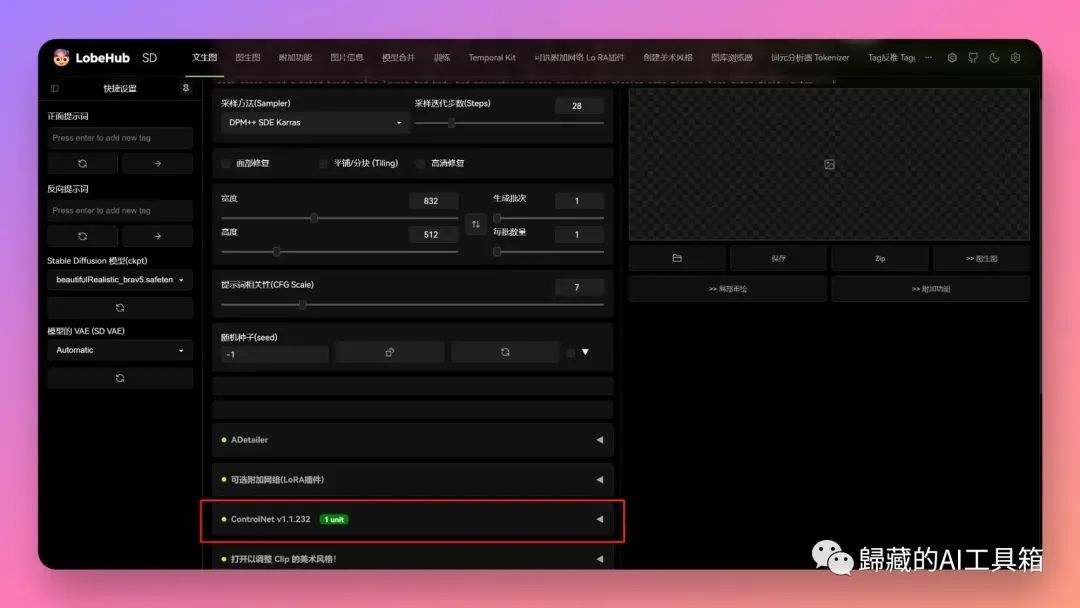Expand the ADetailer section
This screenshot has width=1080, height=608.
tap(413, 440)
